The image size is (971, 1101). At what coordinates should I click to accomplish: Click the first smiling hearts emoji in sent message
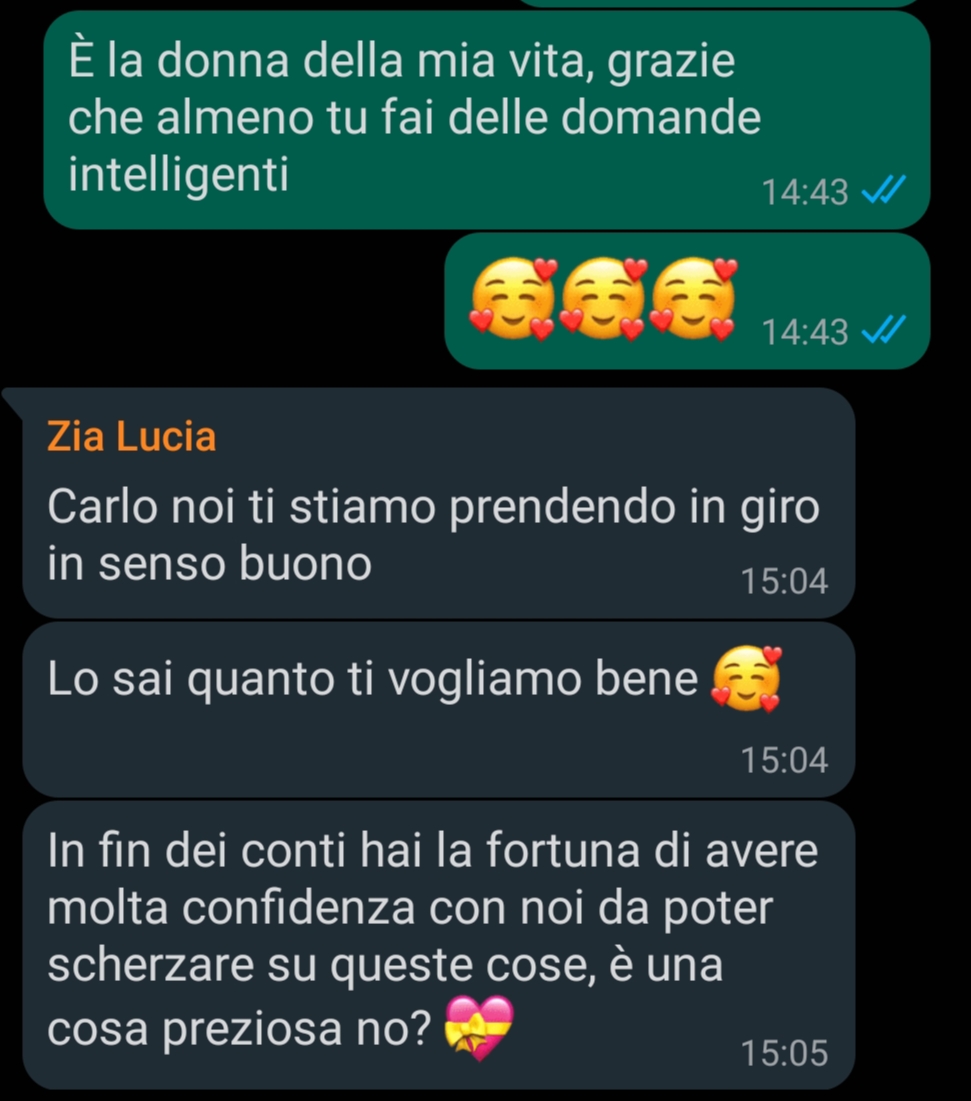click(x=513, y=298)
